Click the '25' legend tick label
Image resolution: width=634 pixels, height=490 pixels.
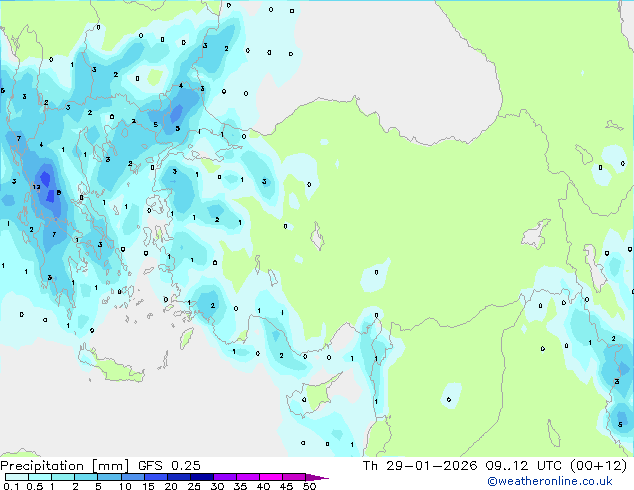coord(194,486)
